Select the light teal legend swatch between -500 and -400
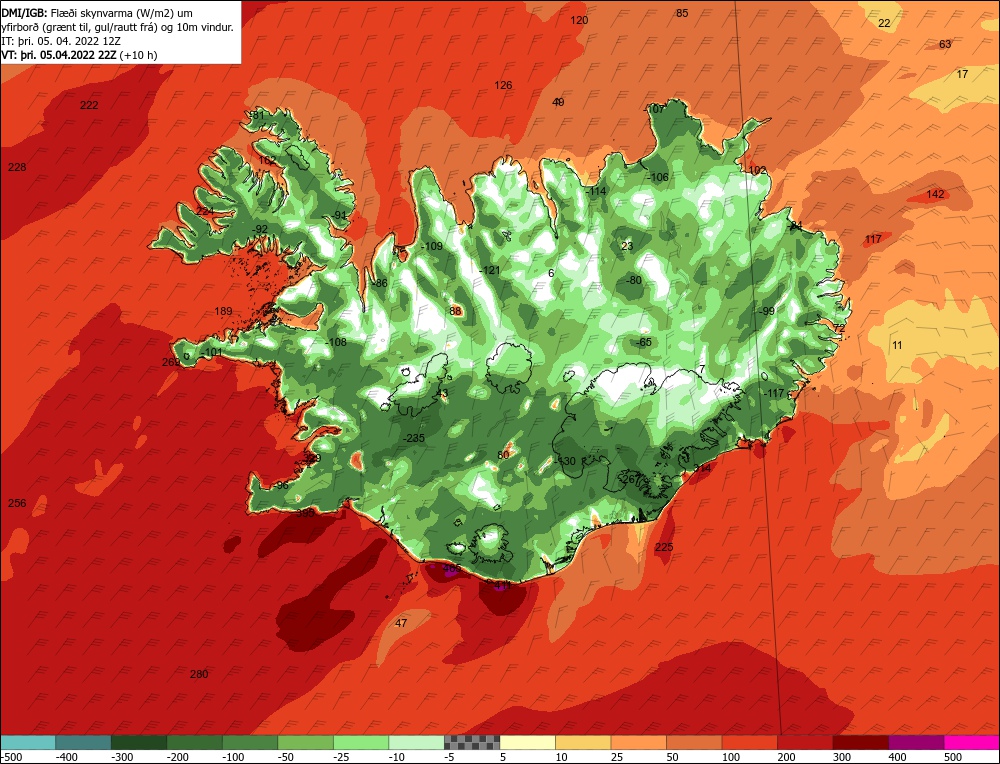 pyautogui.click(x=28, y=742)
